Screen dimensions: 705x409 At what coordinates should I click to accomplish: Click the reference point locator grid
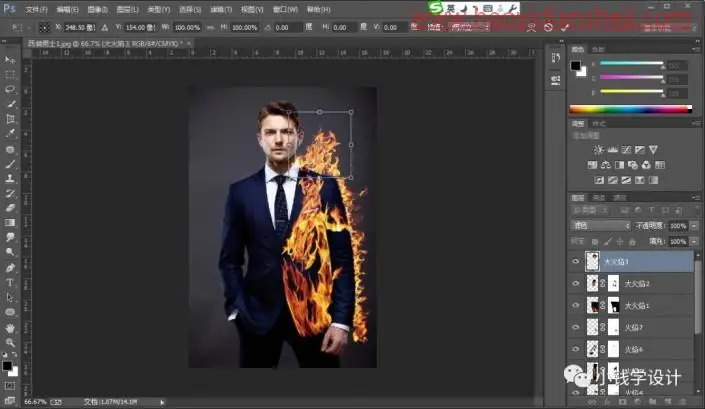45,27
